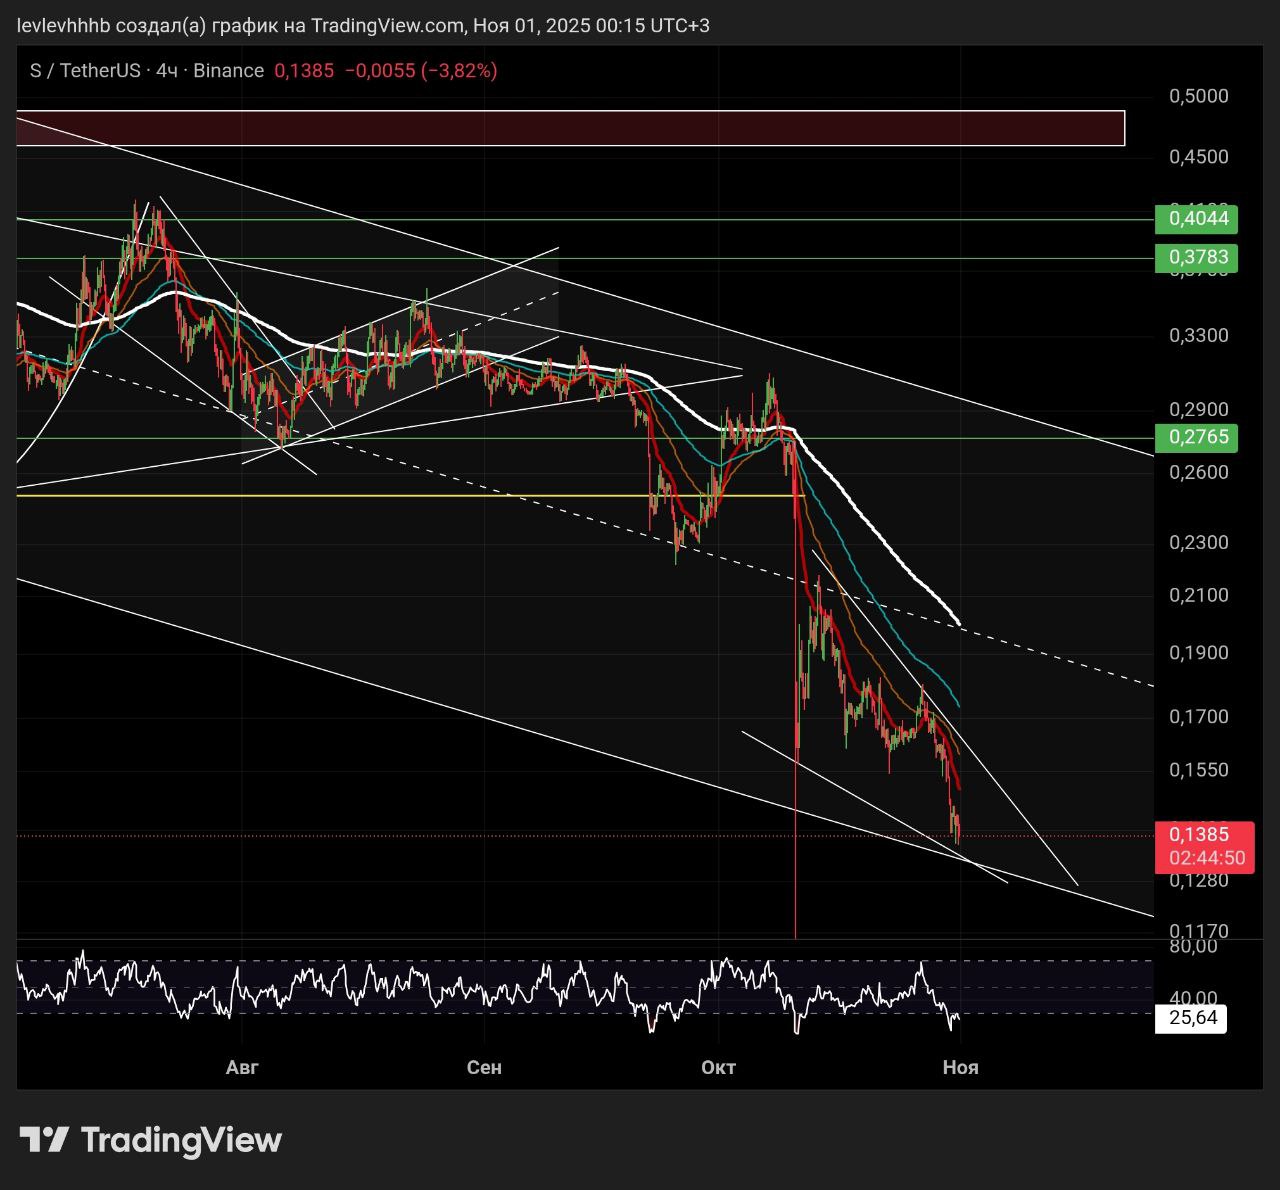
Task: Click the 0,2600 price axis mark
Action: click(x=1198, y=472)
